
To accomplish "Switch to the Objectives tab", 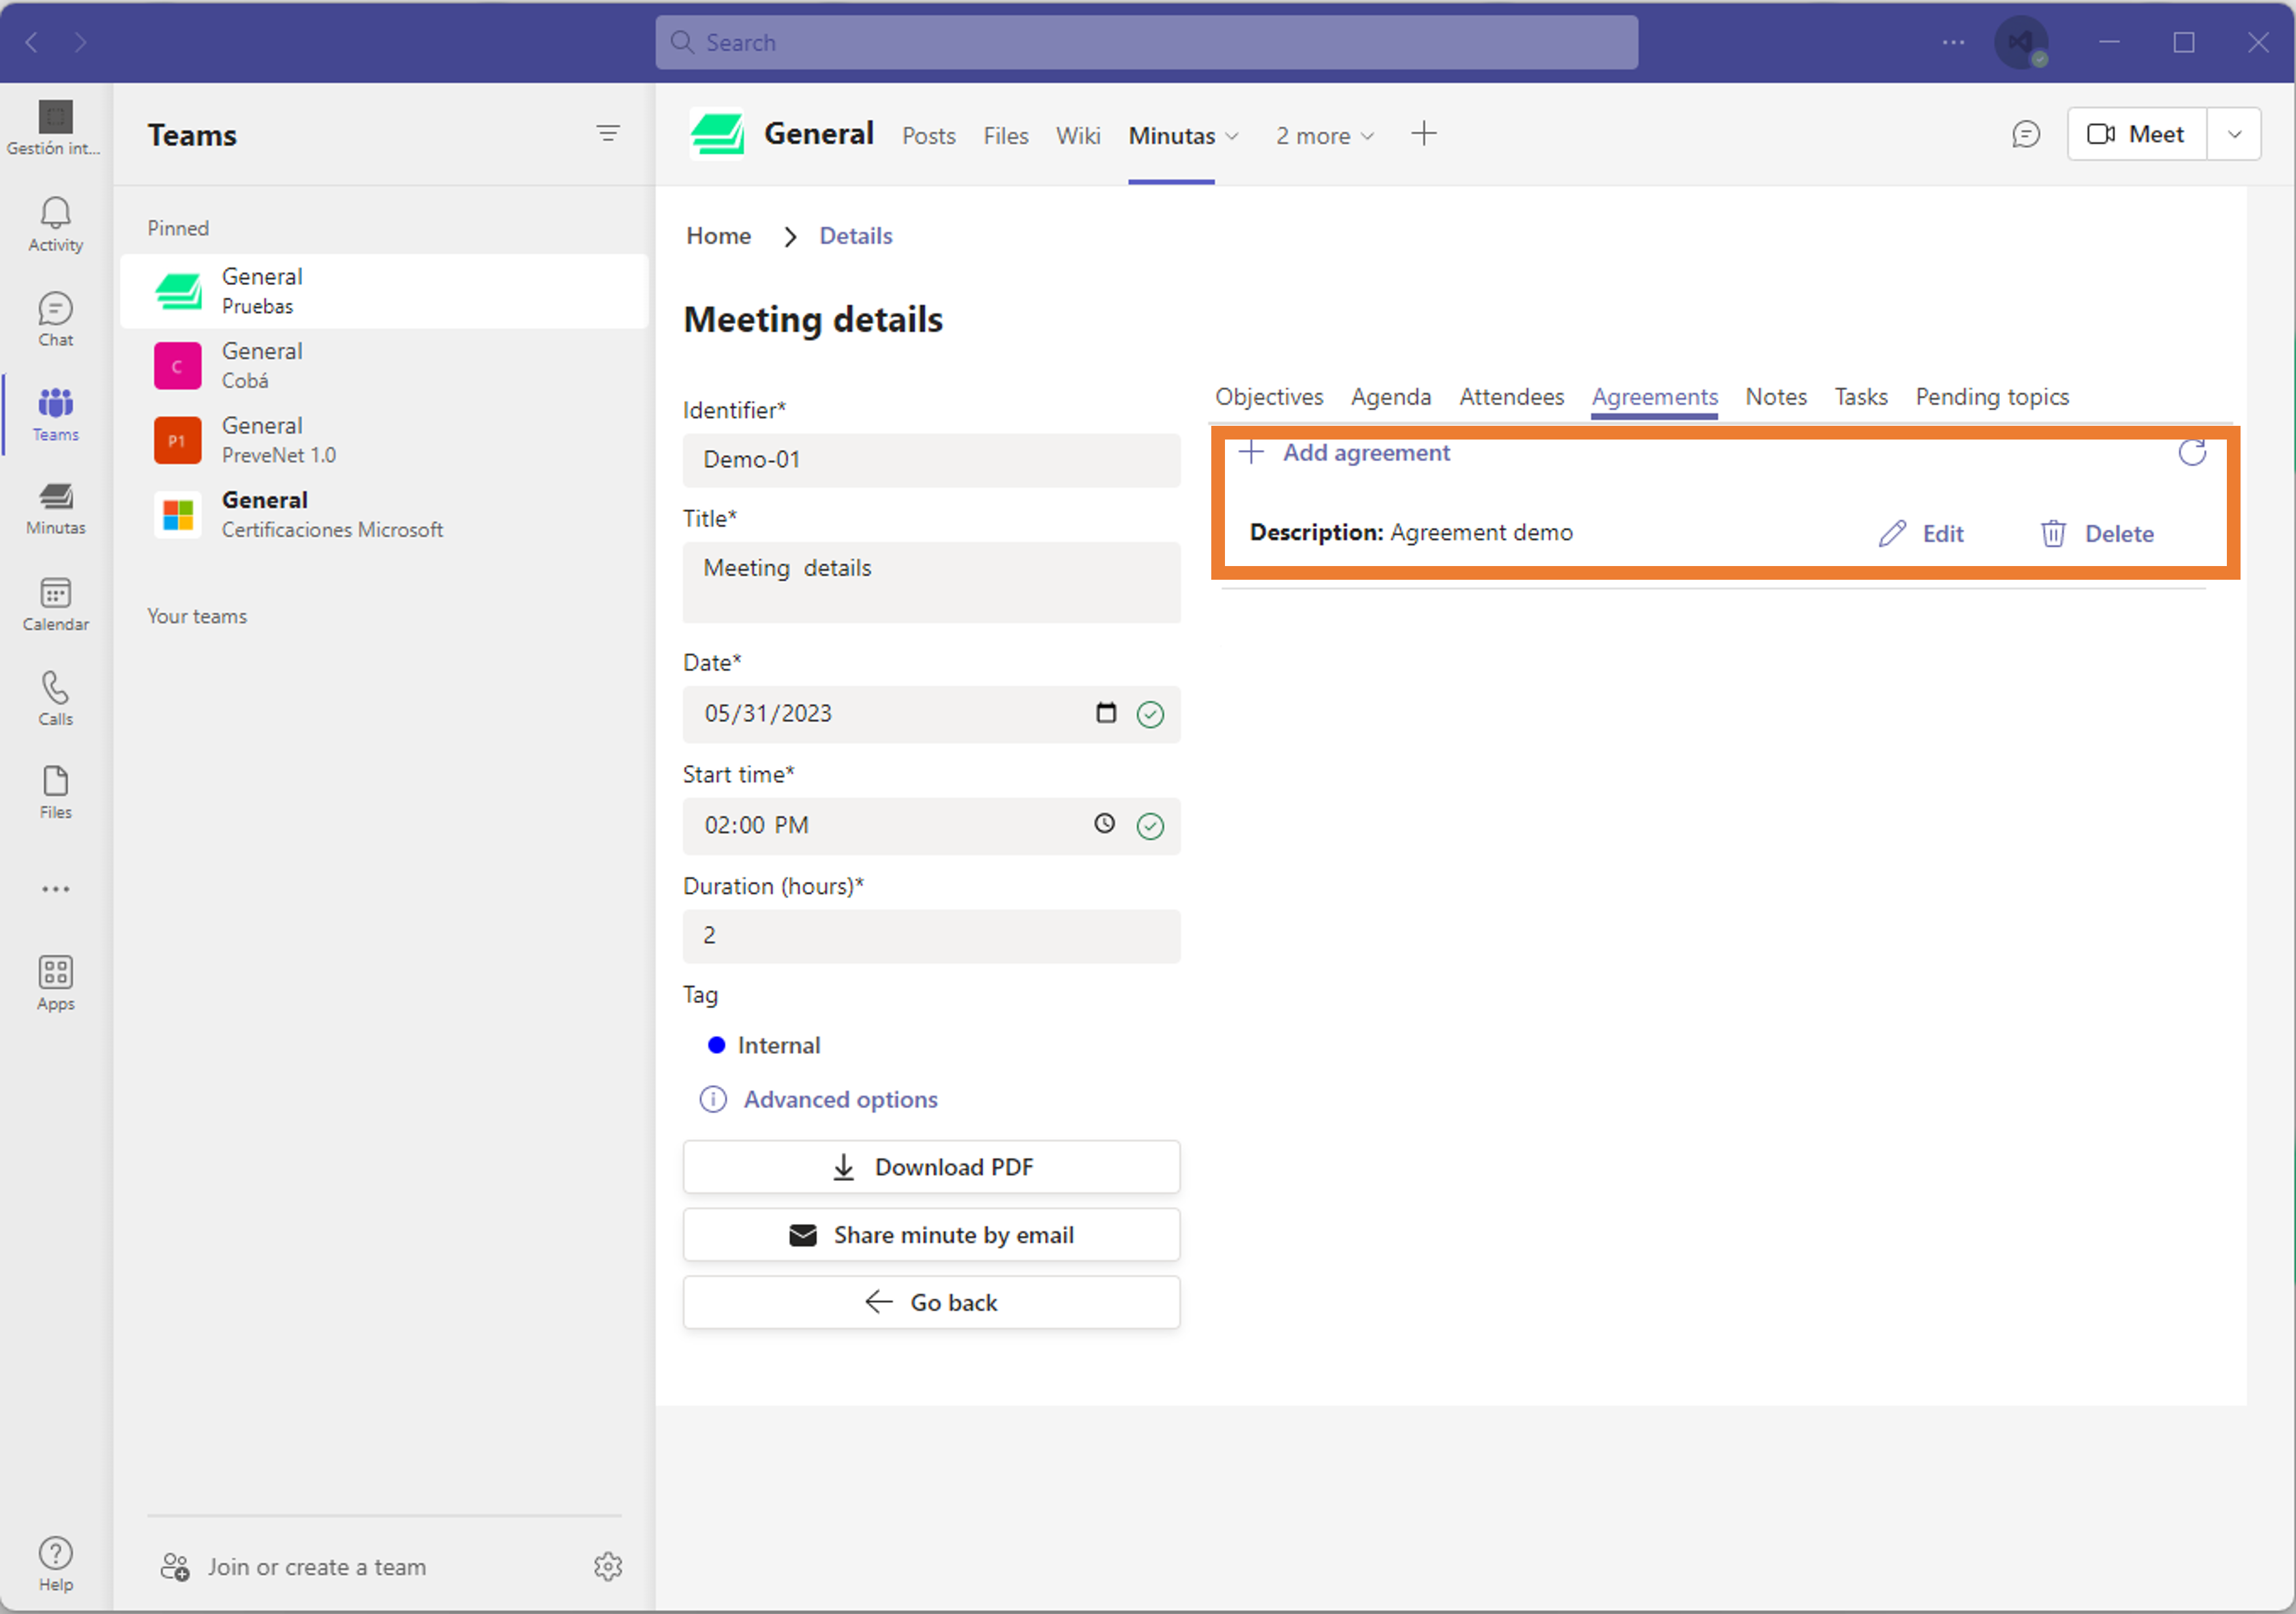I will [x=1268, y=397].
